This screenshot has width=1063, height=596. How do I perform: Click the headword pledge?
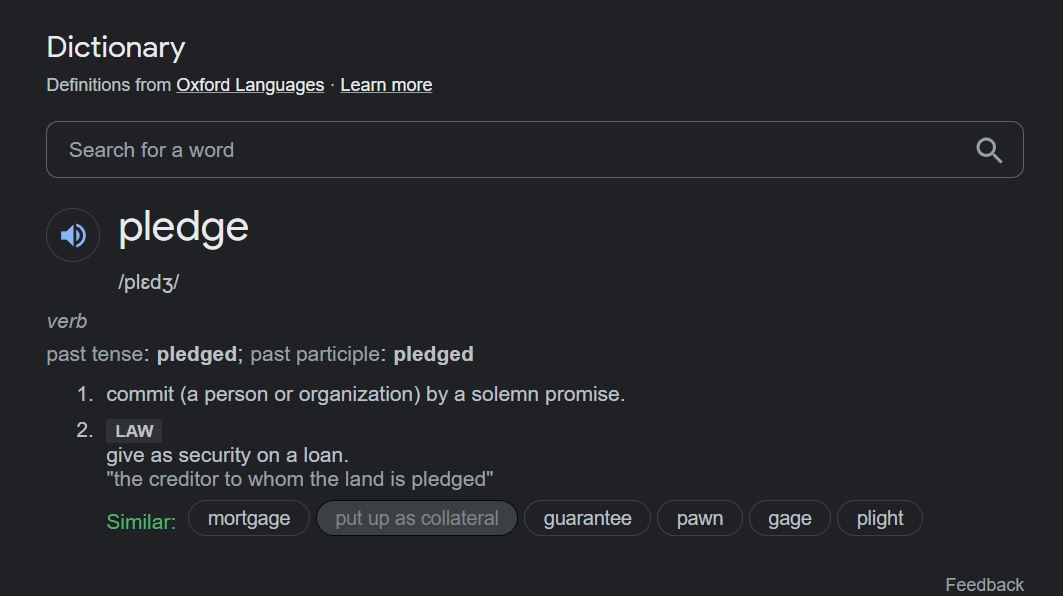click(184, 228)
